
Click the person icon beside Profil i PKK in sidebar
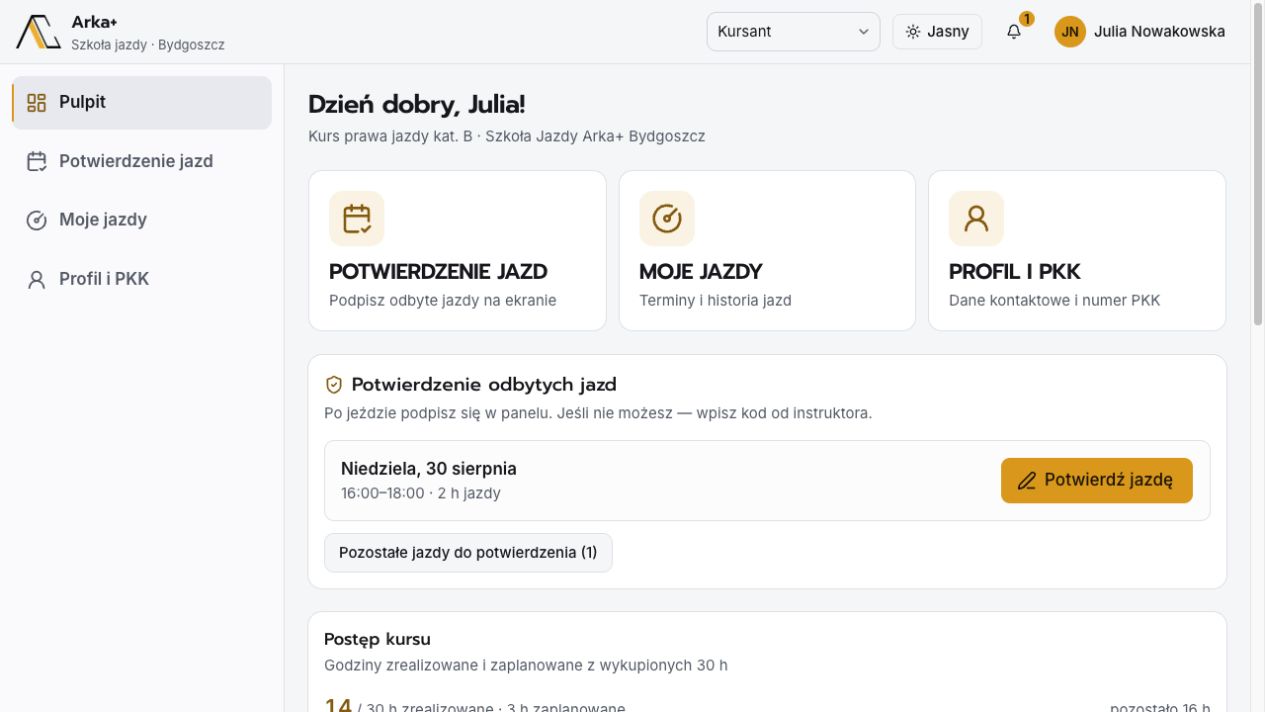[x=37, y=279]
